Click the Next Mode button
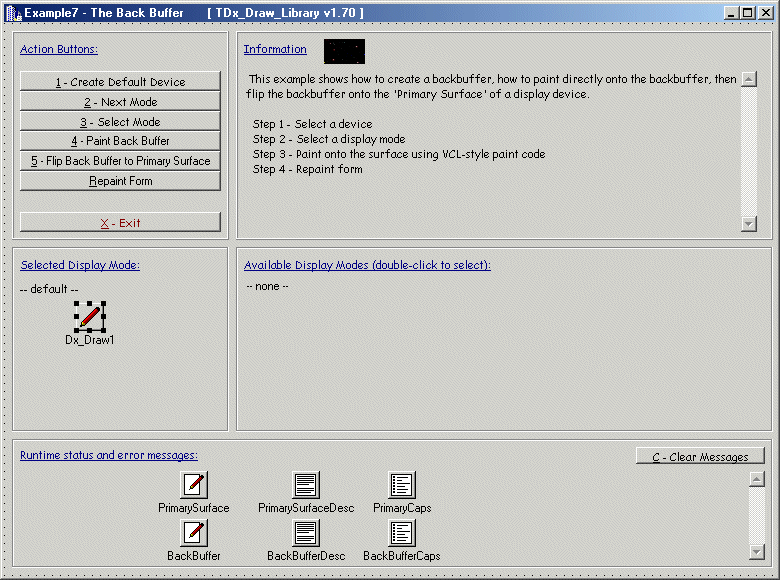Viewport: 780px width, 580px height. coord(120,101)
